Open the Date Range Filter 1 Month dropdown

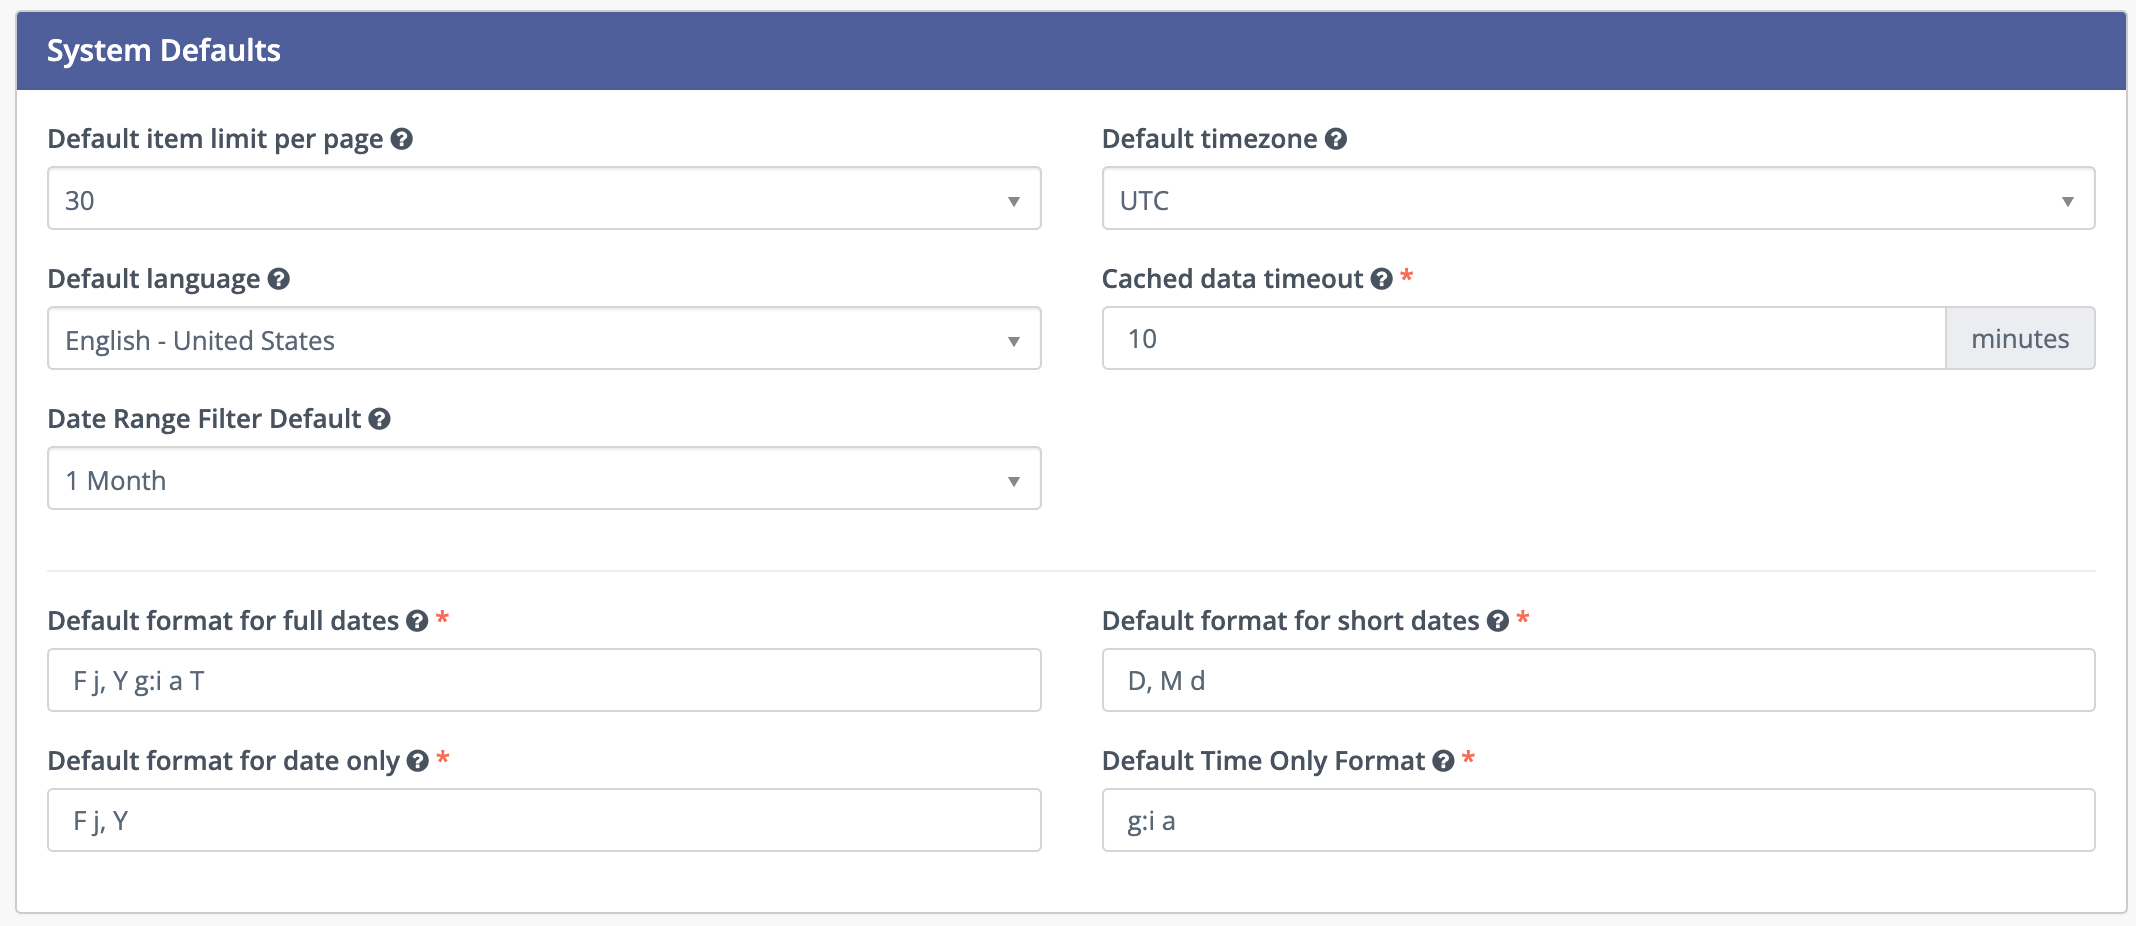(544, 479)
